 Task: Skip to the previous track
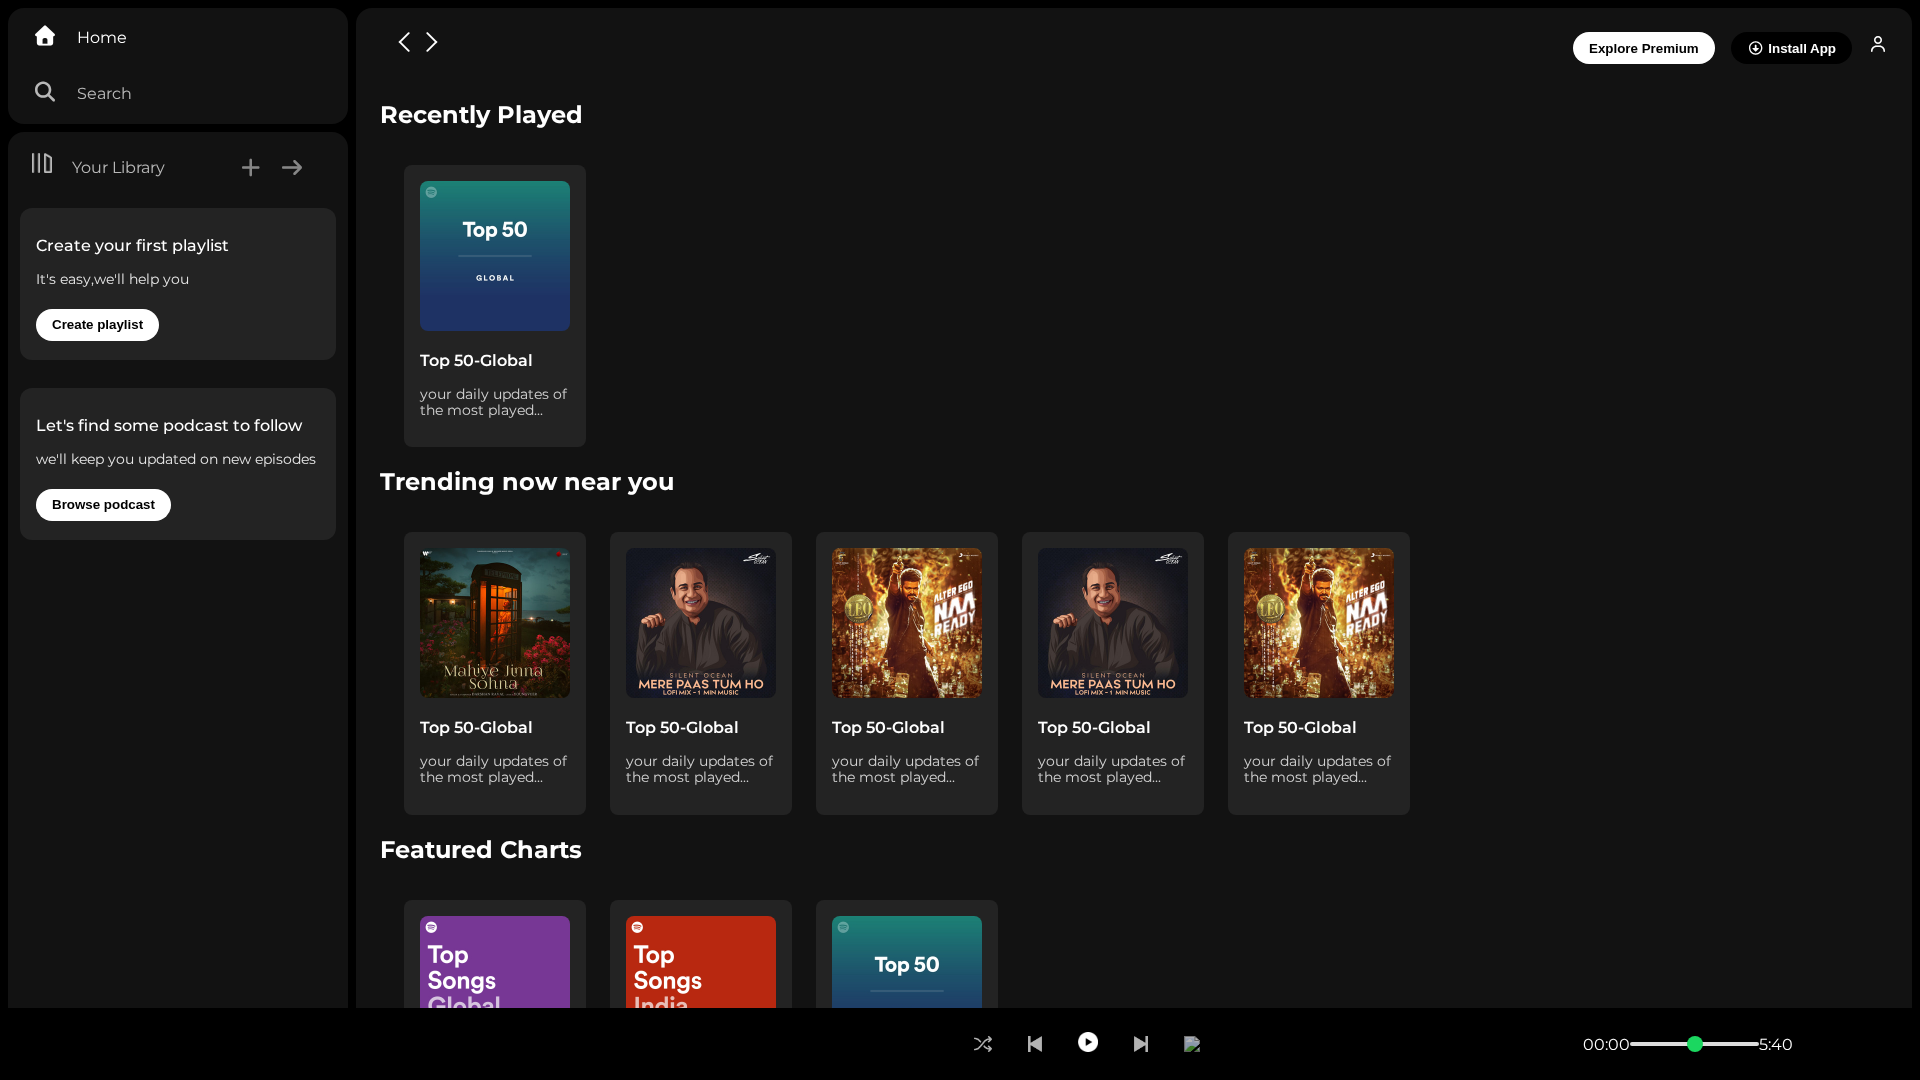tap(1035, 1044)
